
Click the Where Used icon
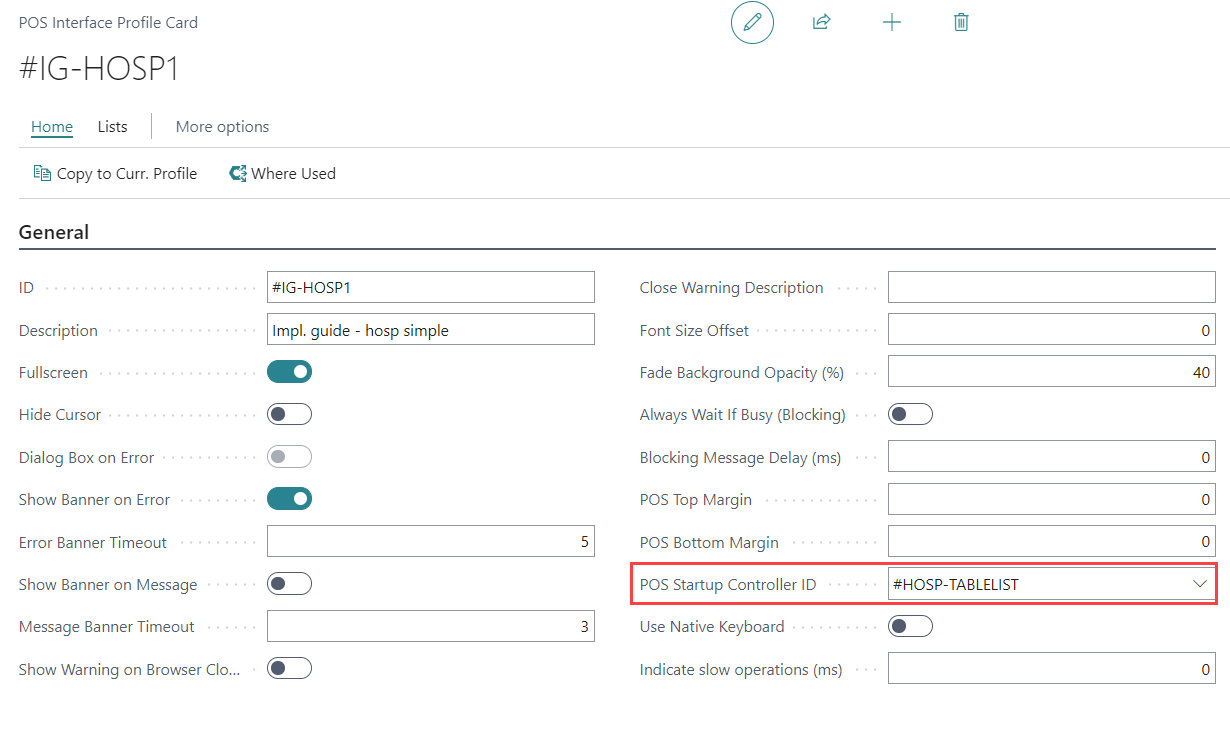click(x=238, y=173)
